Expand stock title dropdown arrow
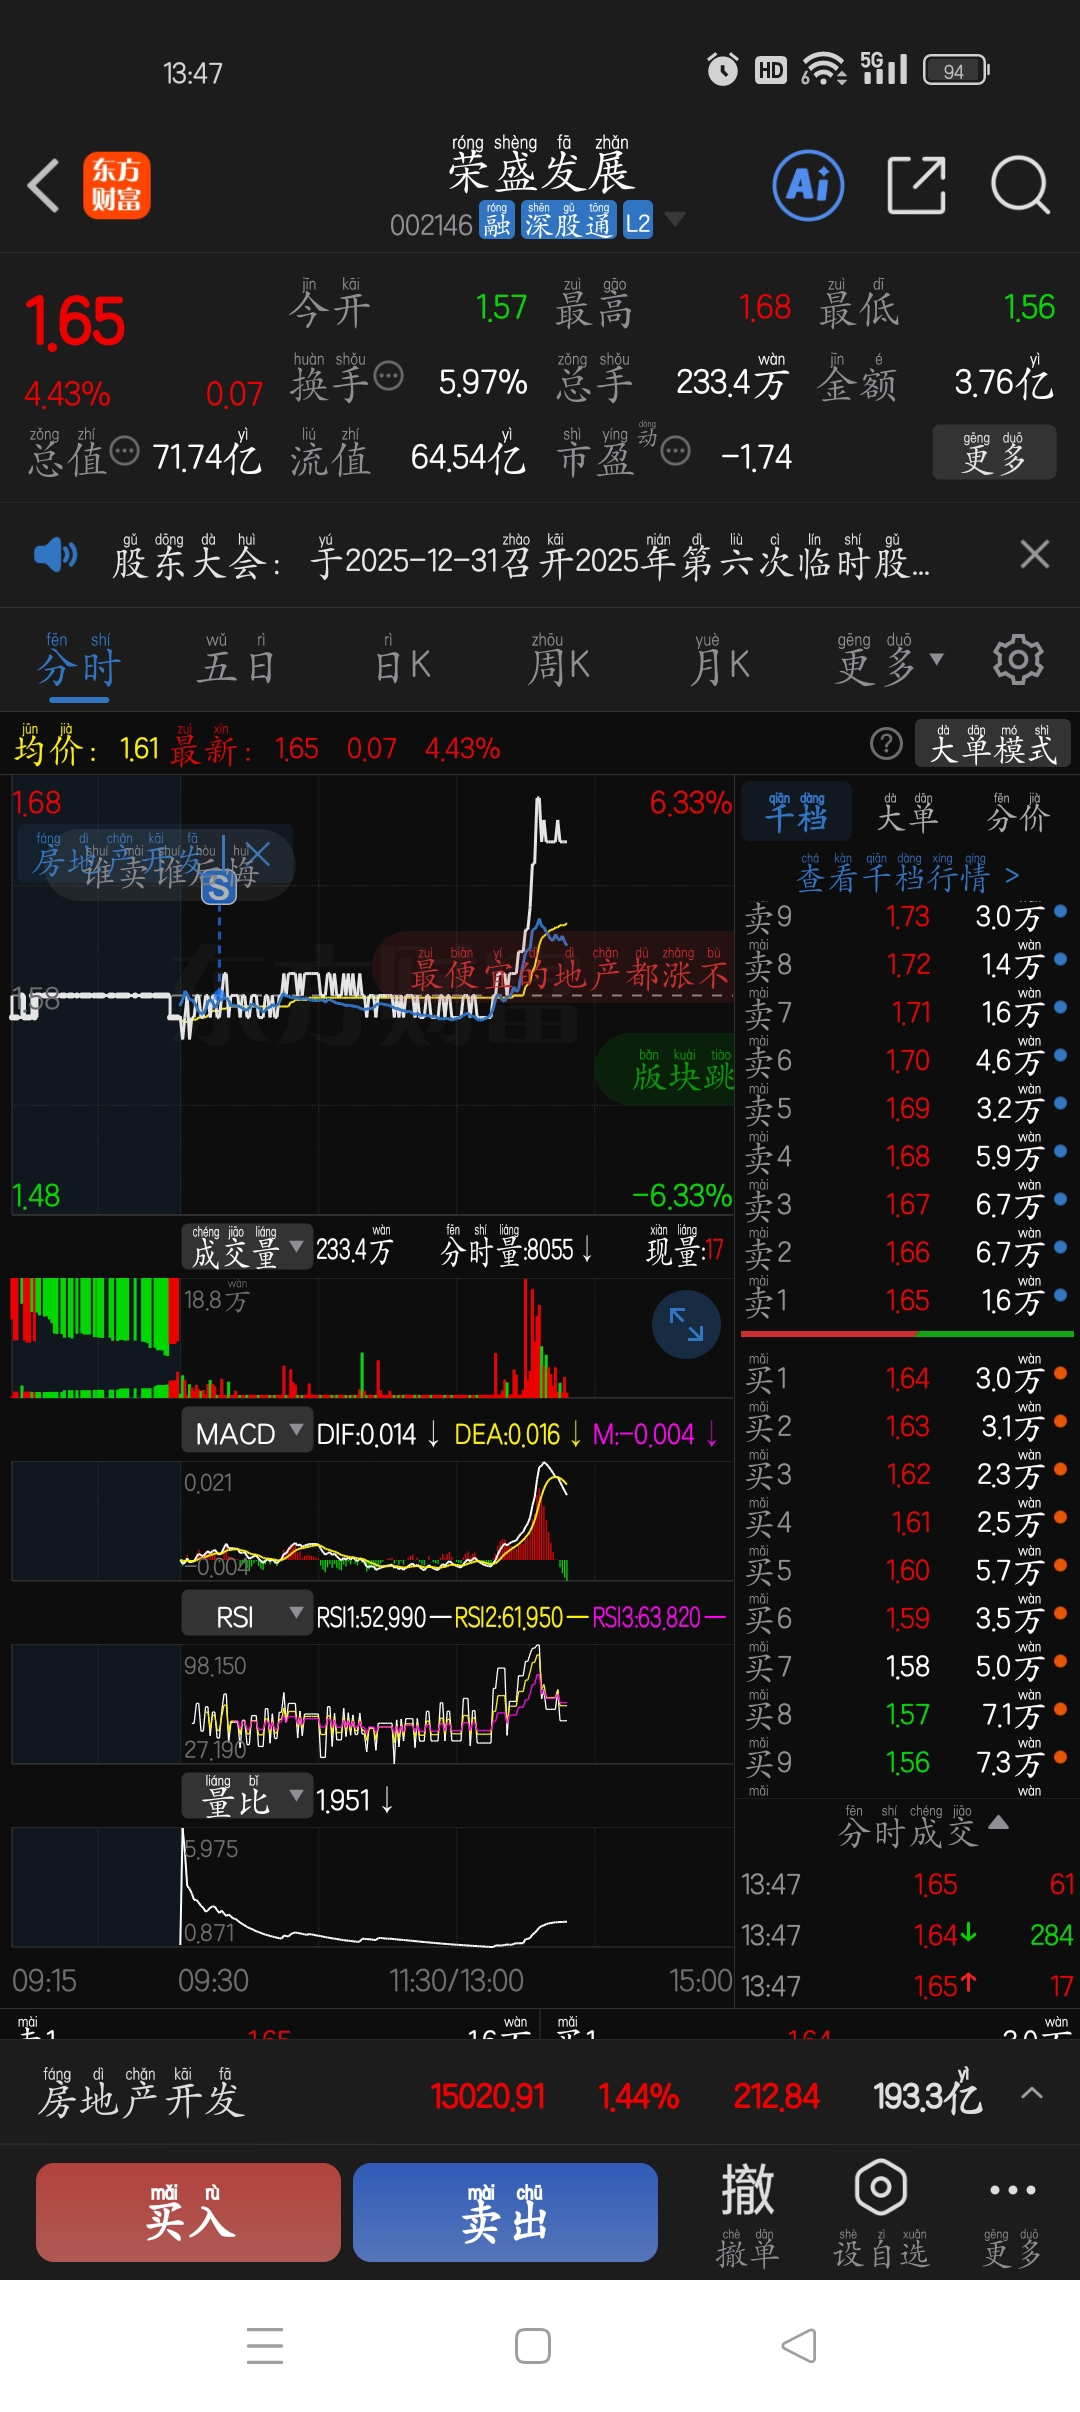Viewport: 1080px width, 2412px height. [x=675, y=219]
